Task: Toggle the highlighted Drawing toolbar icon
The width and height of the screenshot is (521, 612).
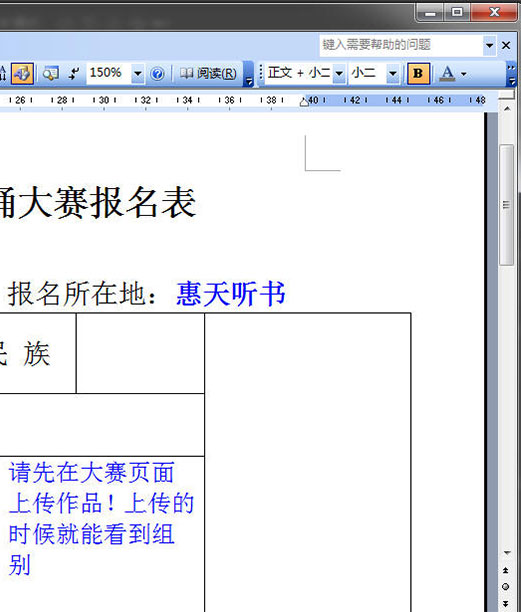Action: (x=22, y=73)
